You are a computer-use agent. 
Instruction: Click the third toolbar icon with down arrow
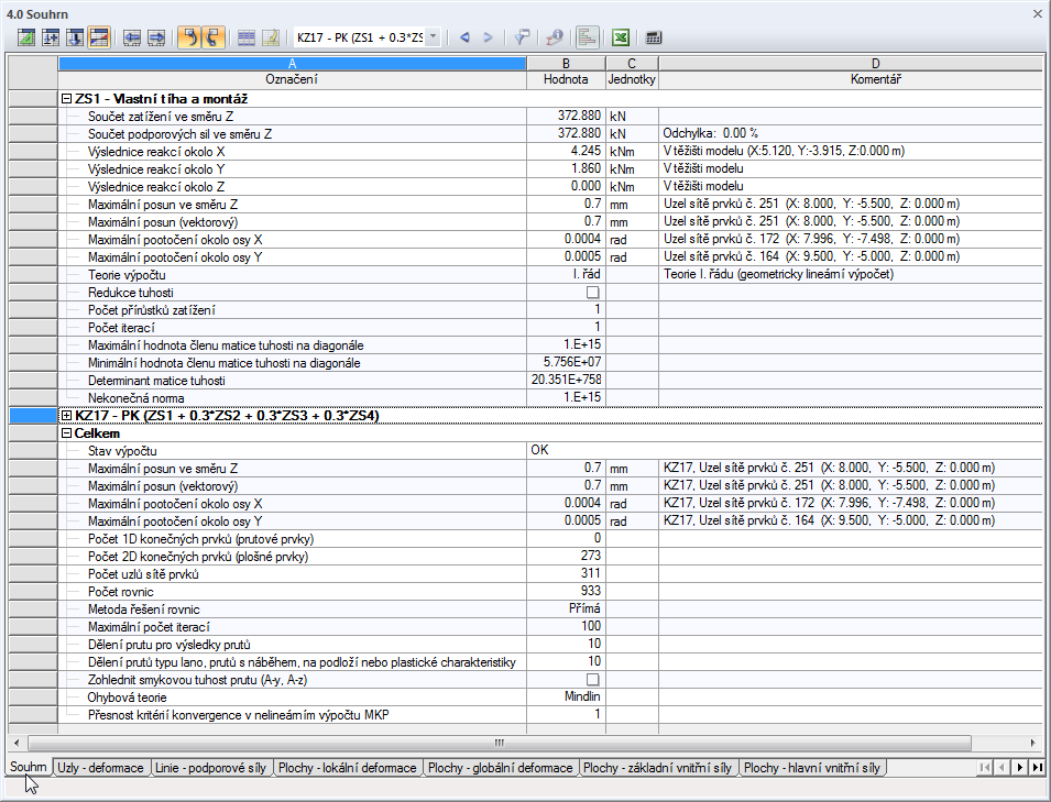(x=75, y=38)
